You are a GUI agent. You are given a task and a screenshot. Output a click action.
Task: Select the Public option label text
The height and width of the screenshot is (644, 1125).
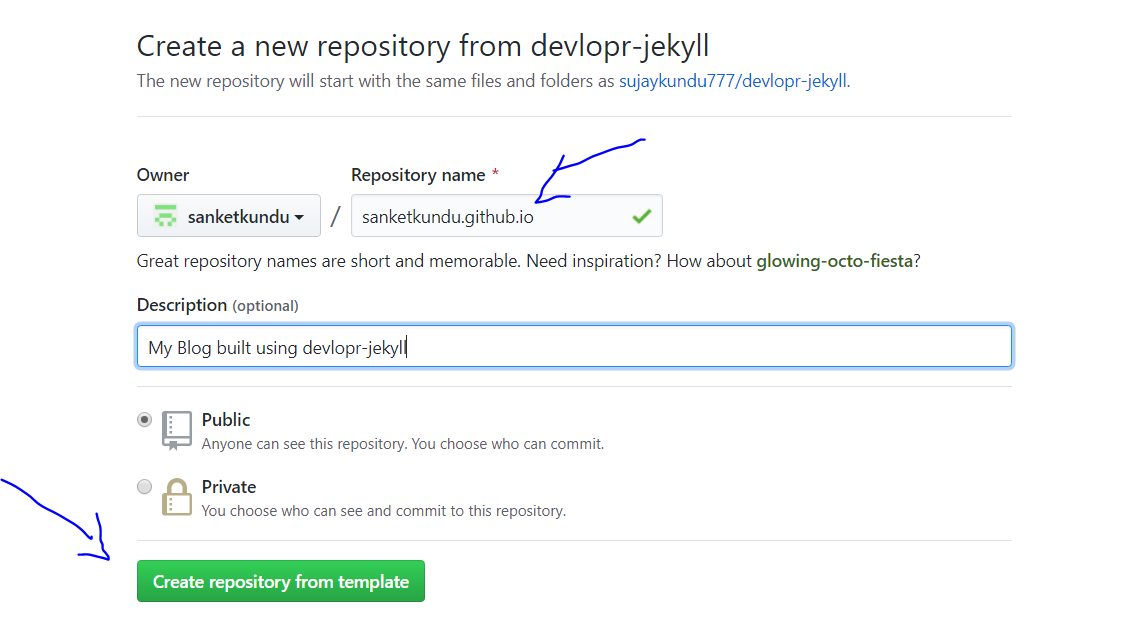[x=224, y=419]
